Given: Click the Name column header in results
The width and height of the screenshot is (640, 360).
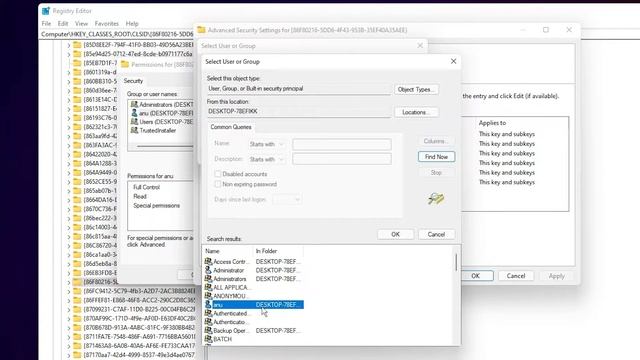Looking at the screenshot, I should (228, 251).
